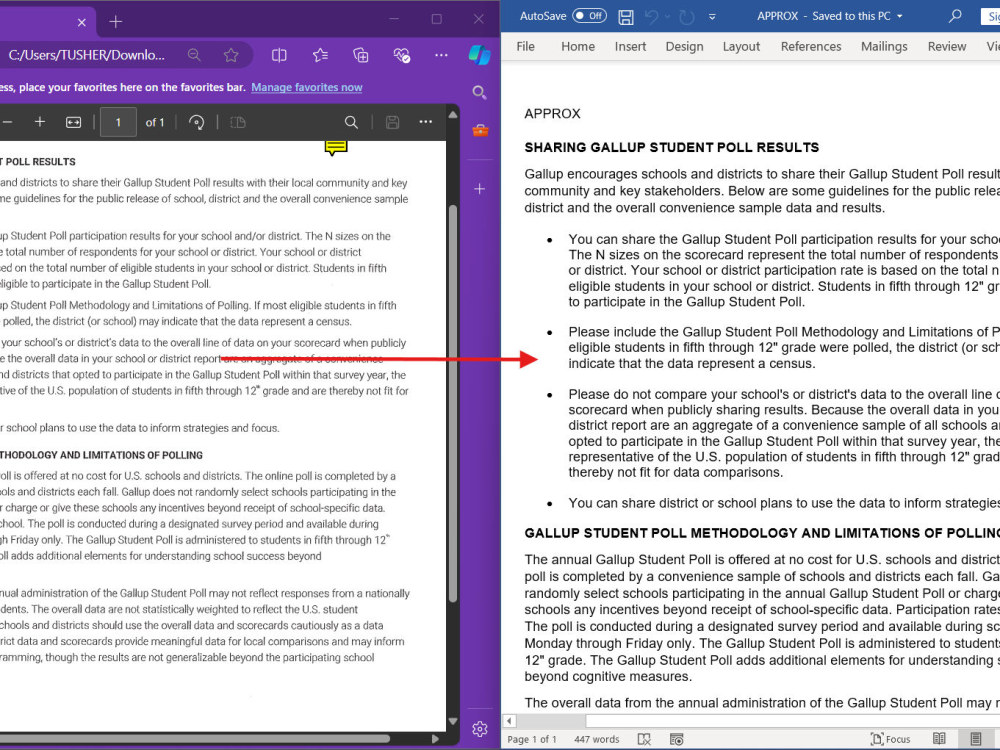Open Edge sidebar search
1000x750 pixels.
click(480, 92)
